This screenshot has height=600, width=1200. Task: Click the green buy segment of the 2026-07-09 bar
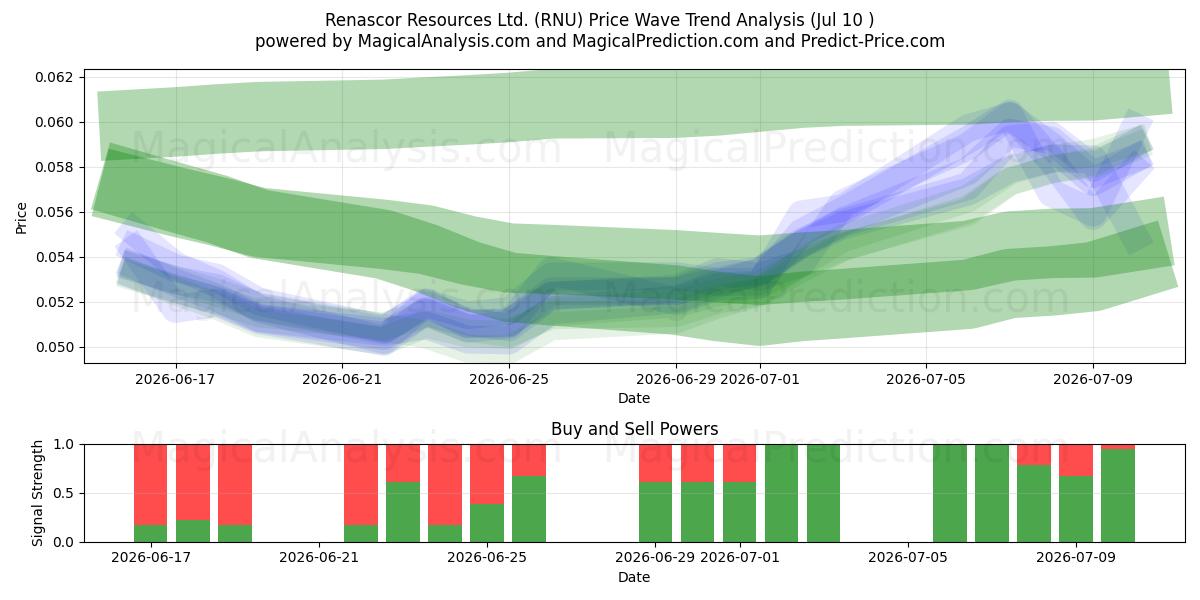pyautogui.click(x=1076, y=509)
